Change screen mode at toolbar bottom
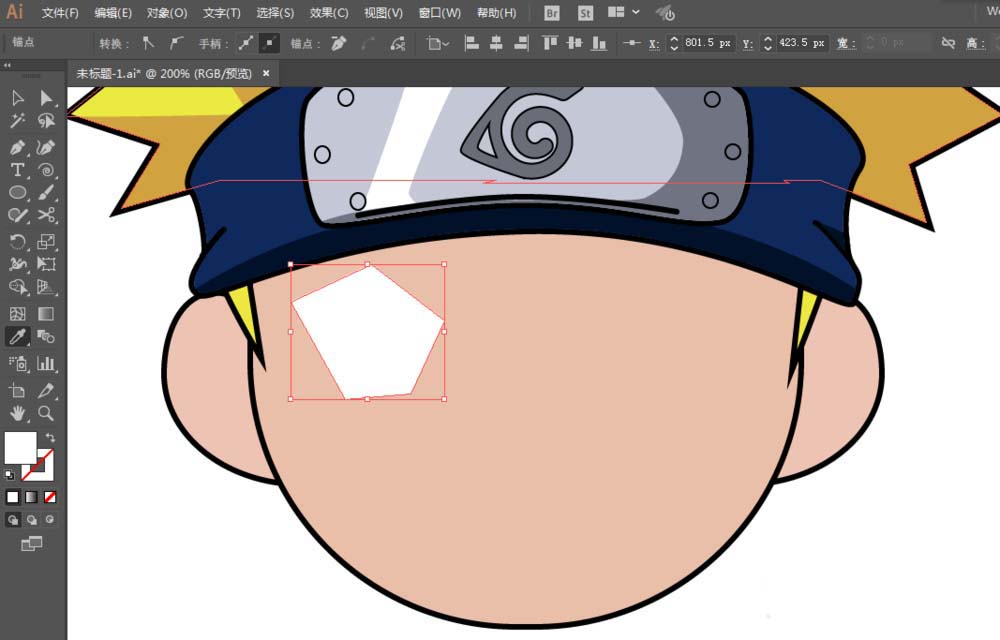This screenshot has height=640, width=1000. [x=31, y=544]
